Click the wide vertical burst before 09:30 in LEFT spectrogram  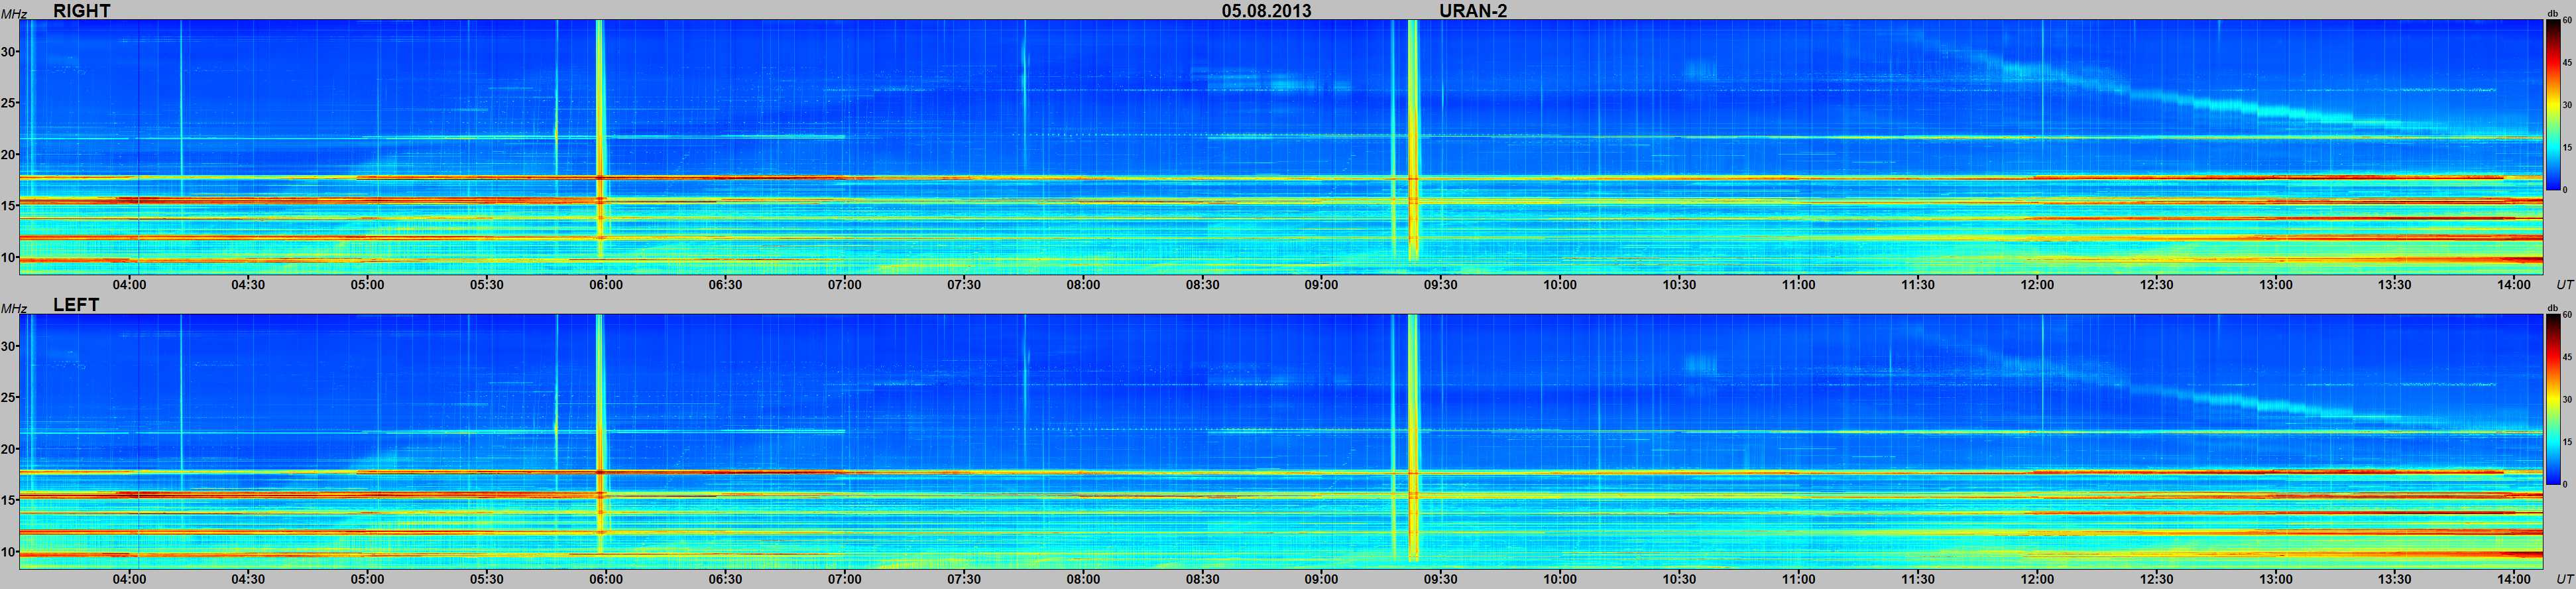tap(1413, 437)
